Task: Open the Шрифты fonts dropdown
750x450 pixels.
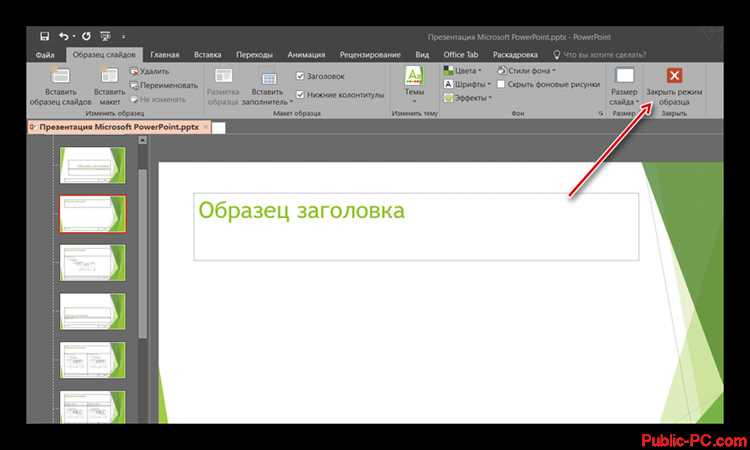Action: 467,84
